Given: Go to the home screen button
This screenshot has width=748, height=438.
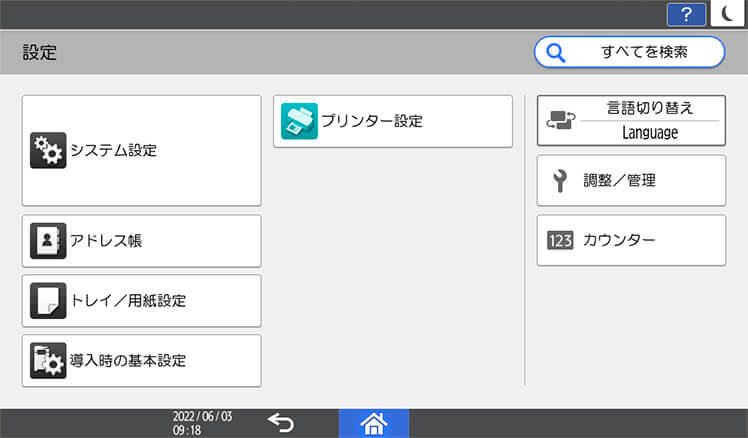Looking at the screenshot, I should tap(374, 423).
